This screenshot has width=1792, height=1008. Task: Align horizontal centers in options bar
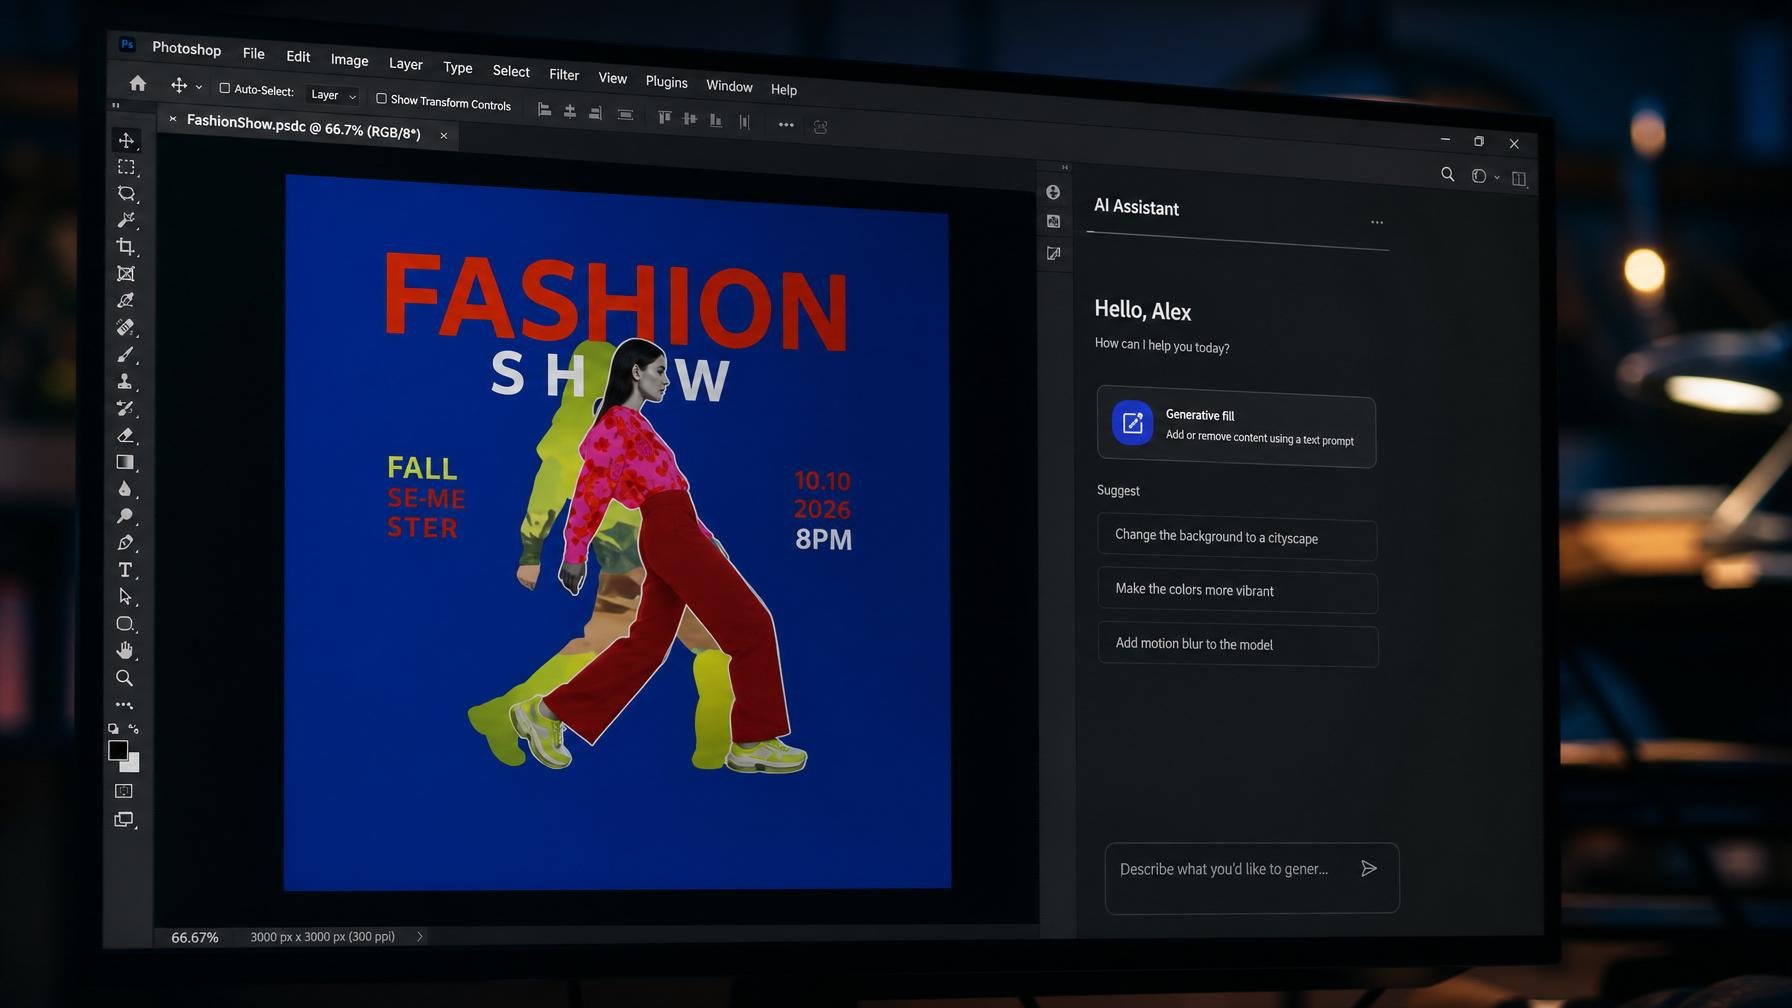tap(570, 112)
